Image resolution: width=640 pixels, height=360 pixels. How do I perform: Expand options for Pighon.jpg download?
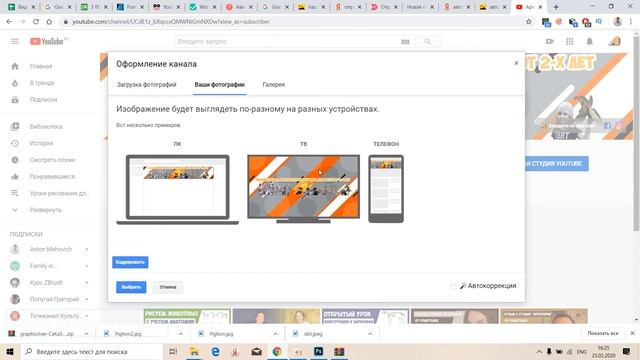(275, 333)
